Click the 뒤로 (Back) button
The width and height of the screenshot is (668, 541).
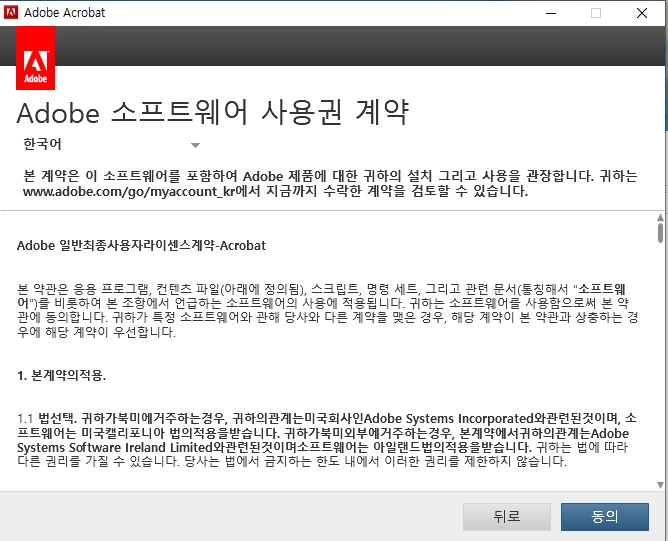click(507, 517)
